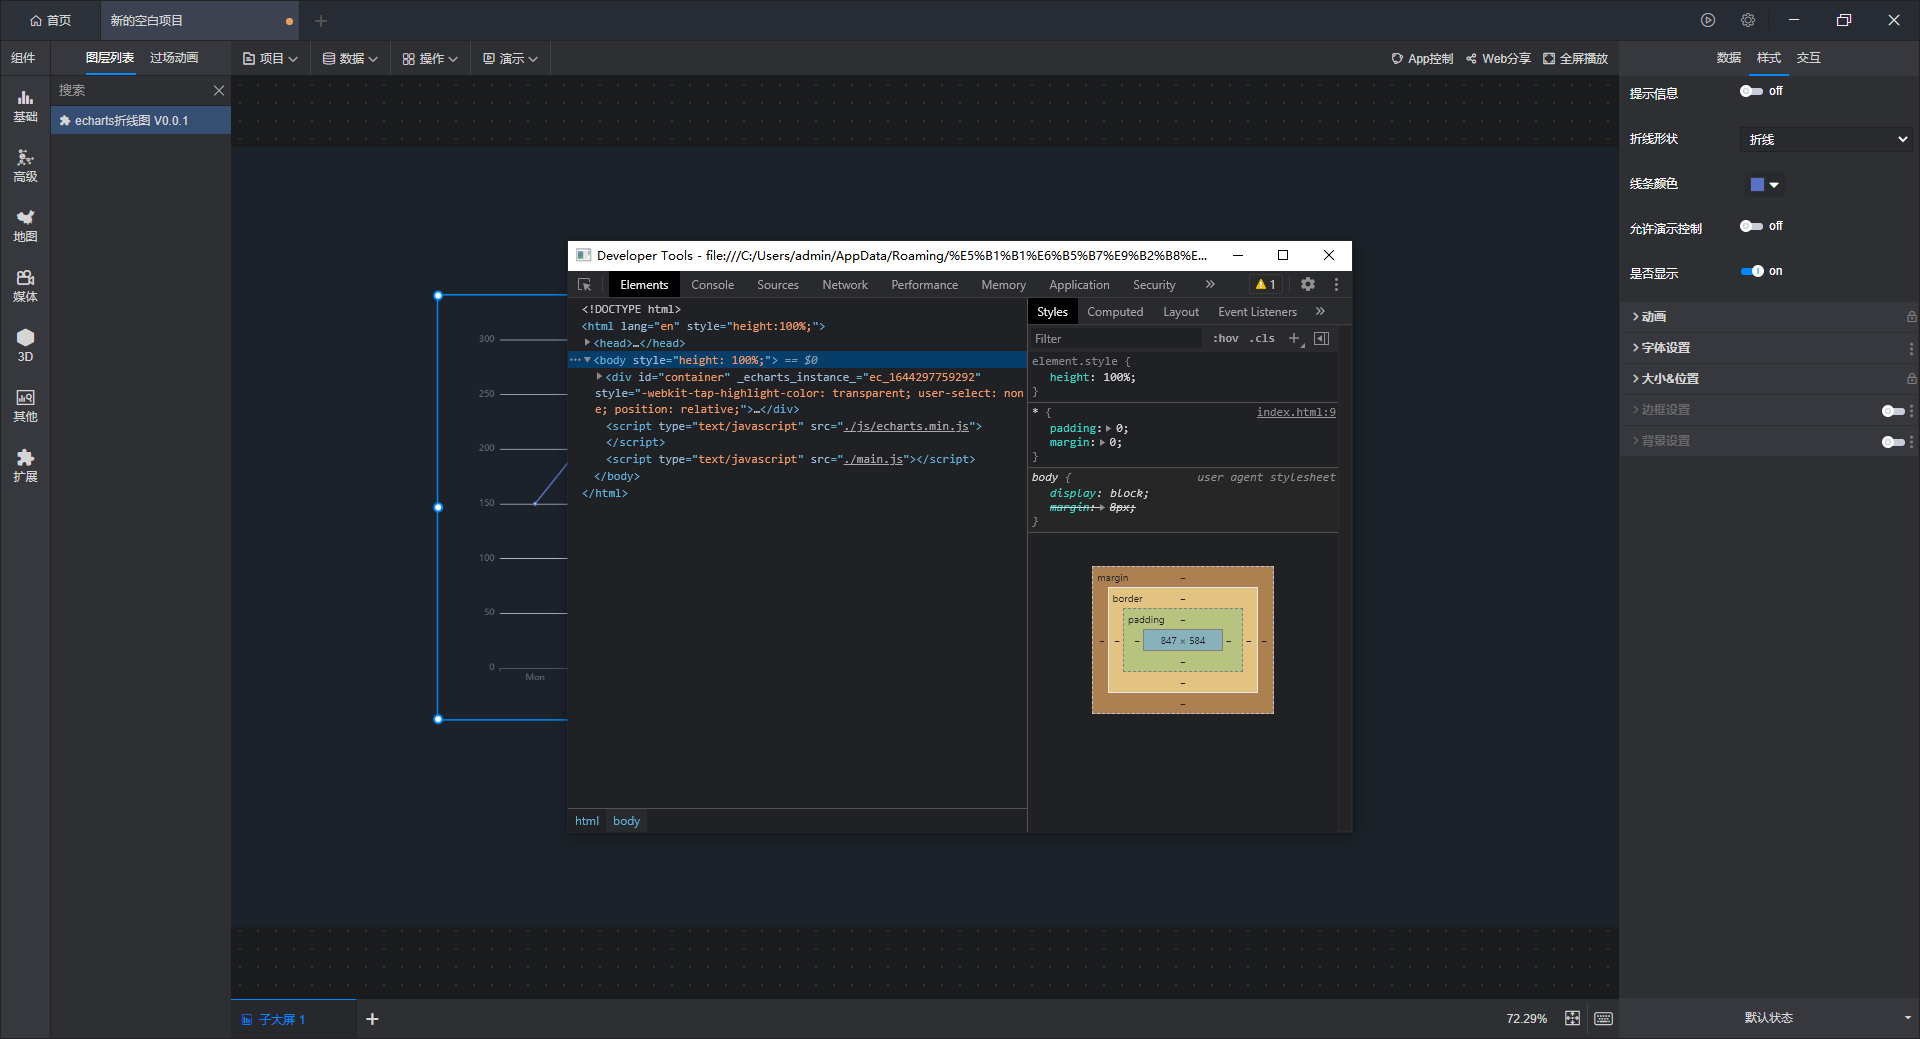Open the settings gear in title bar

1748,20
